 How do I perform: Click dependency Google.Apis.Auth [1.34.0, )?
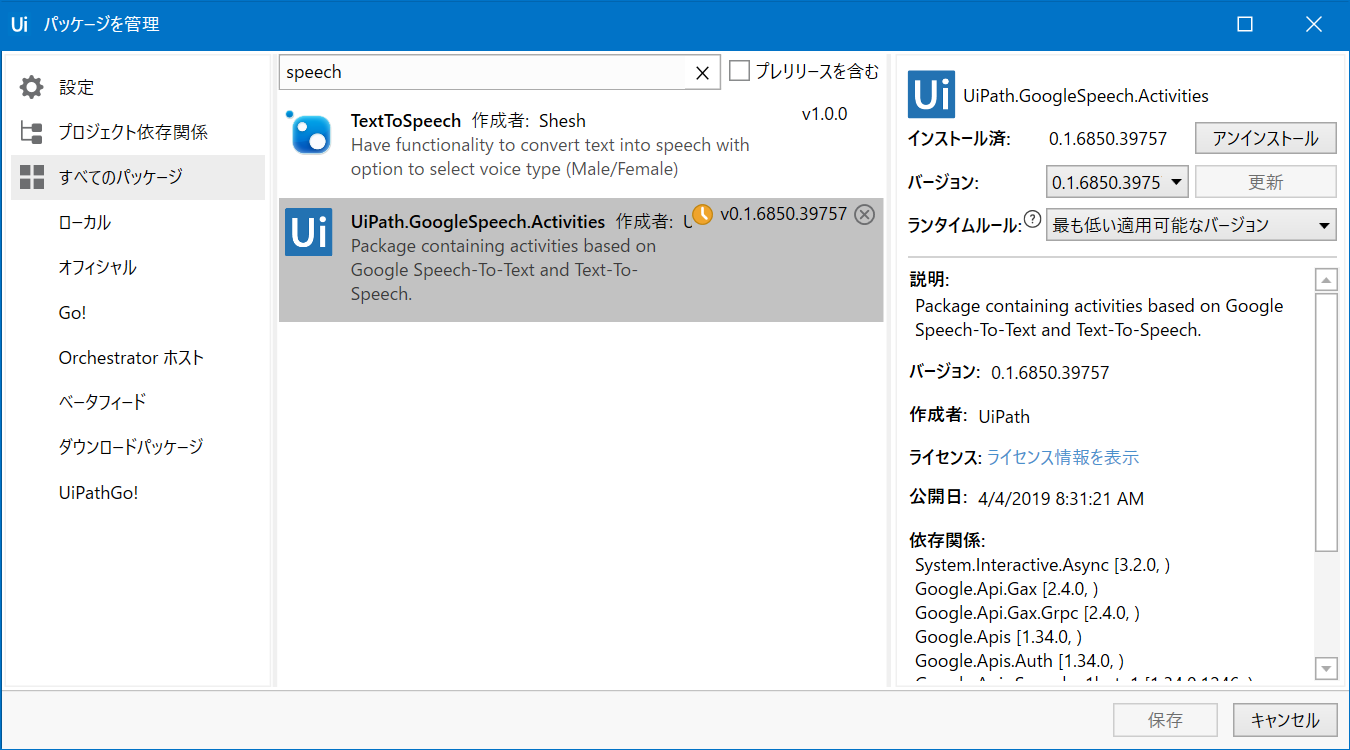point(1019,660)
